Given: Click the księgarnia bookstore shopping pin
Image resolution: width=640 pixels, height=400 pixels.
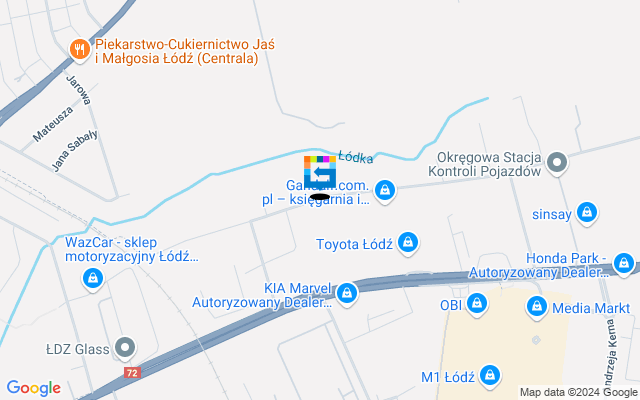Looking at the screenshot, I should point(384,191).
